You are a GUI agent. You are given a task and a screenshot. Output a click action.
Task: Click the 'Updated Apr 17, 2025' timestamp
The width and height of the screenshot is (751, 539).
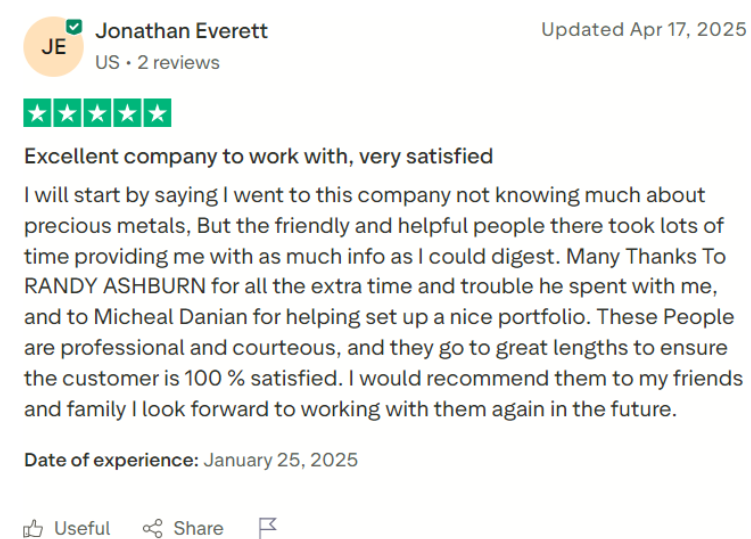point(643,30)
